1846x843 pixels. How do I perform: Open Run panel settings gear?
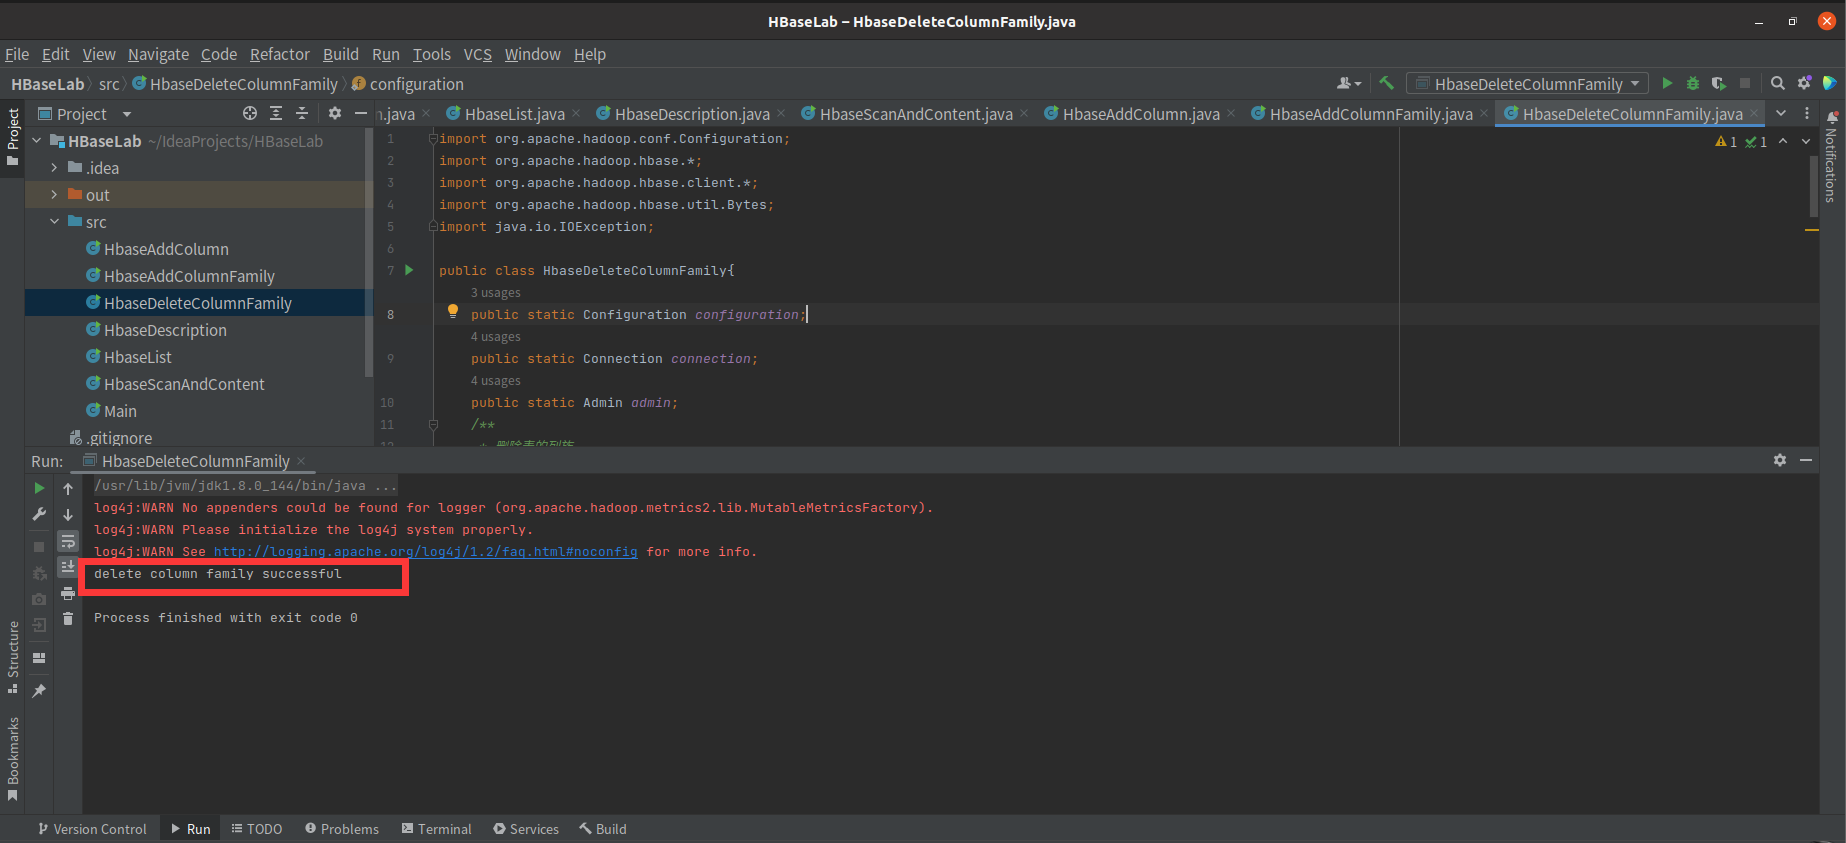pyautogui.click(x=1780, y=460)
